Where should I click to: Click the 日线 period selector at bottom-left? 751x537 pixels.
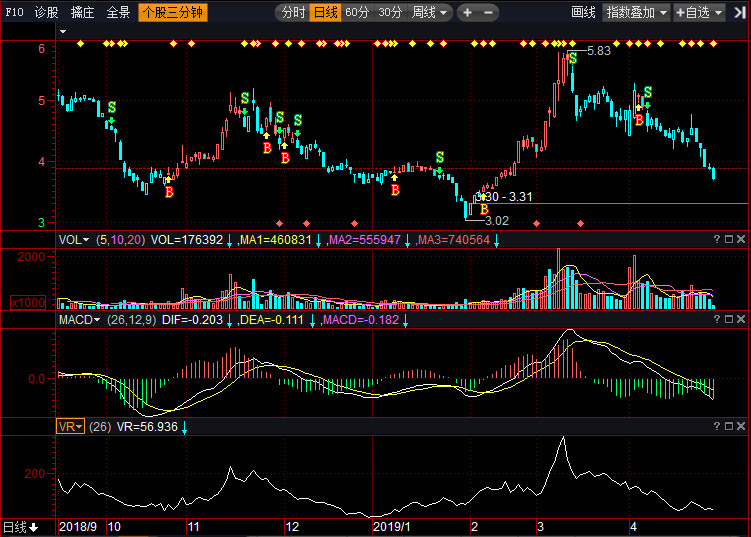point(19,527)
